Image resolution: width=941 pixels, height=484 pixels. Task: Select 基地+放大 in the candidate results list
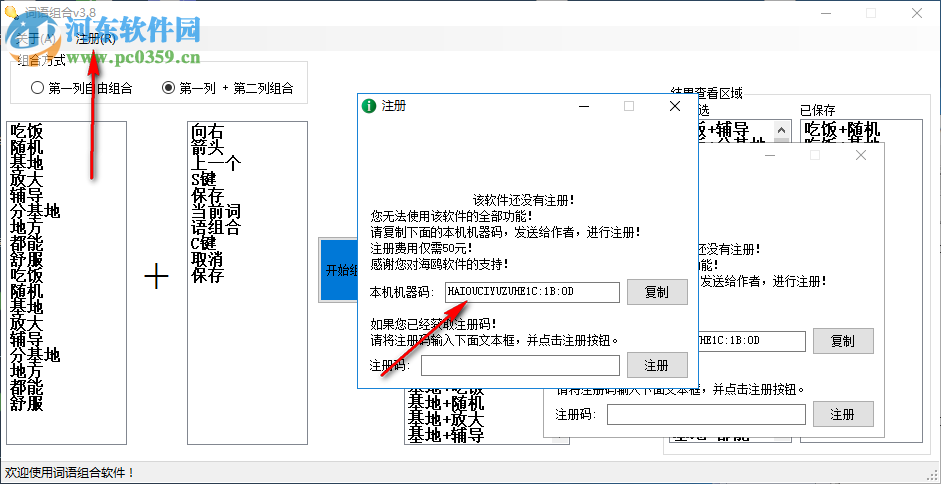pos(446,419)
